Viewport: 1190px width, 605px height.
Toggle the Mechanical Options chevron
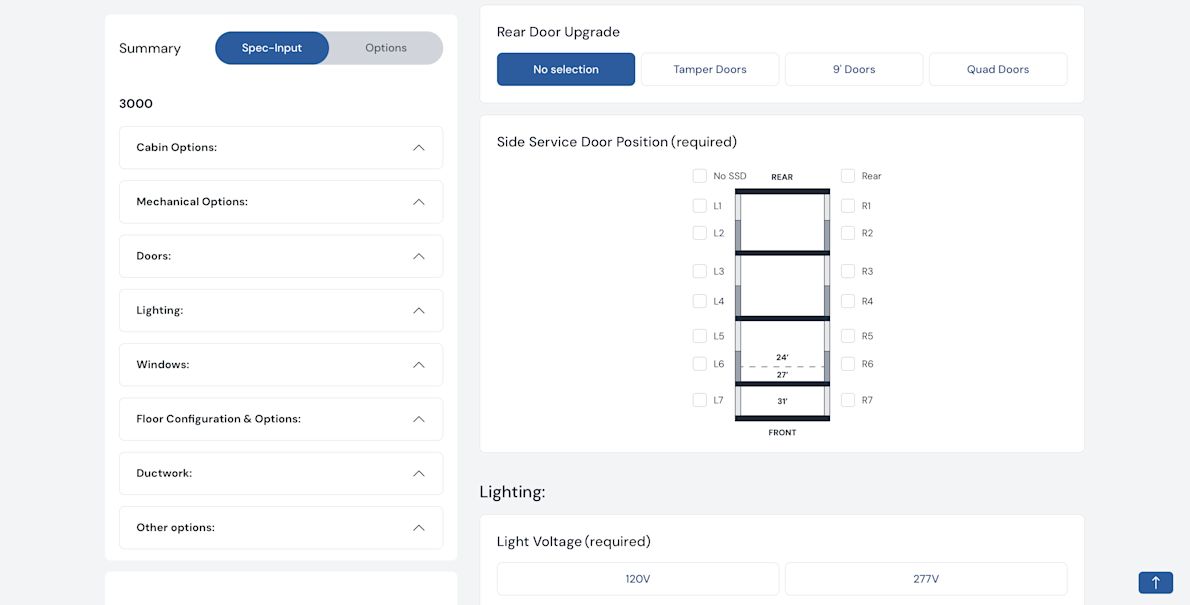coord(419,202)
